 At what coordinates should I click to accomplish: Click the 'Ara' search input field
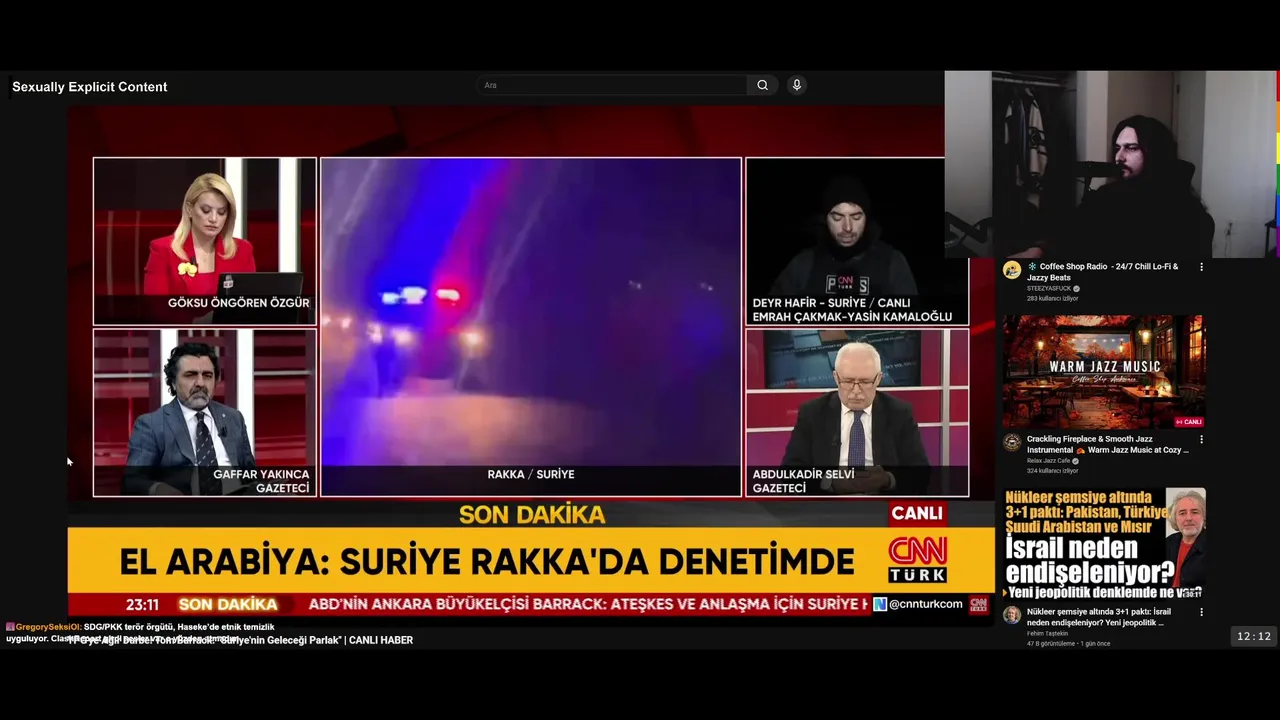[x=612, y=85]
